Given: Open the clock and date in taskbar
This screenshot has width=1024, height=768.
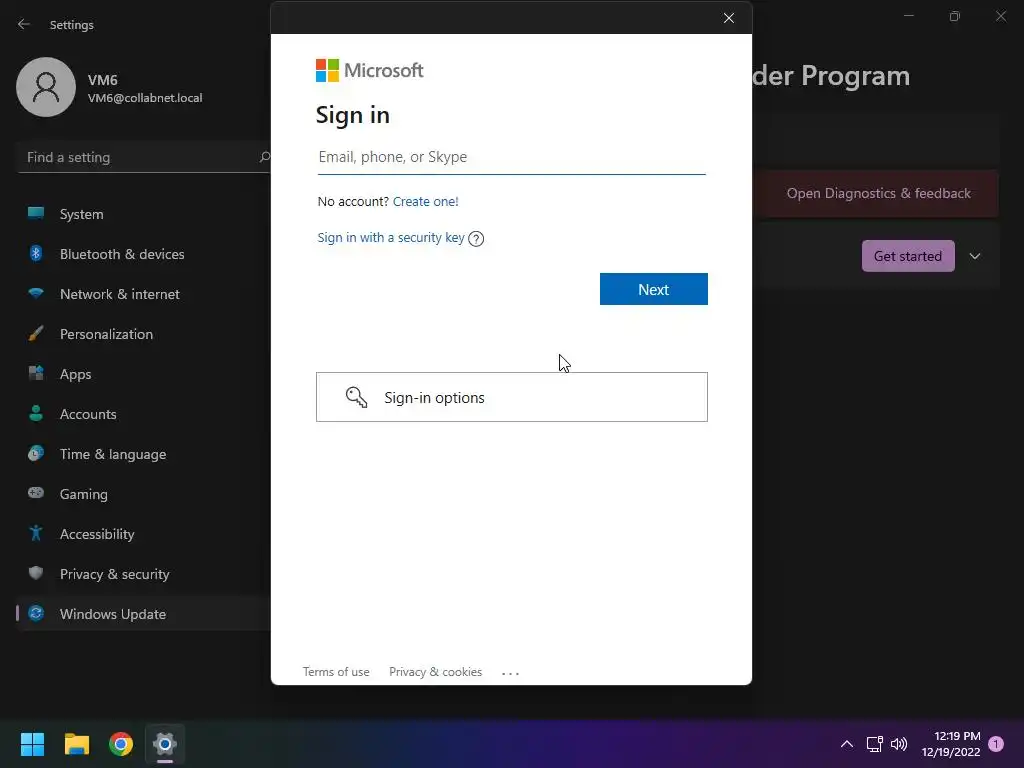Looking at the screenshot, I should (x=951, y=744).
